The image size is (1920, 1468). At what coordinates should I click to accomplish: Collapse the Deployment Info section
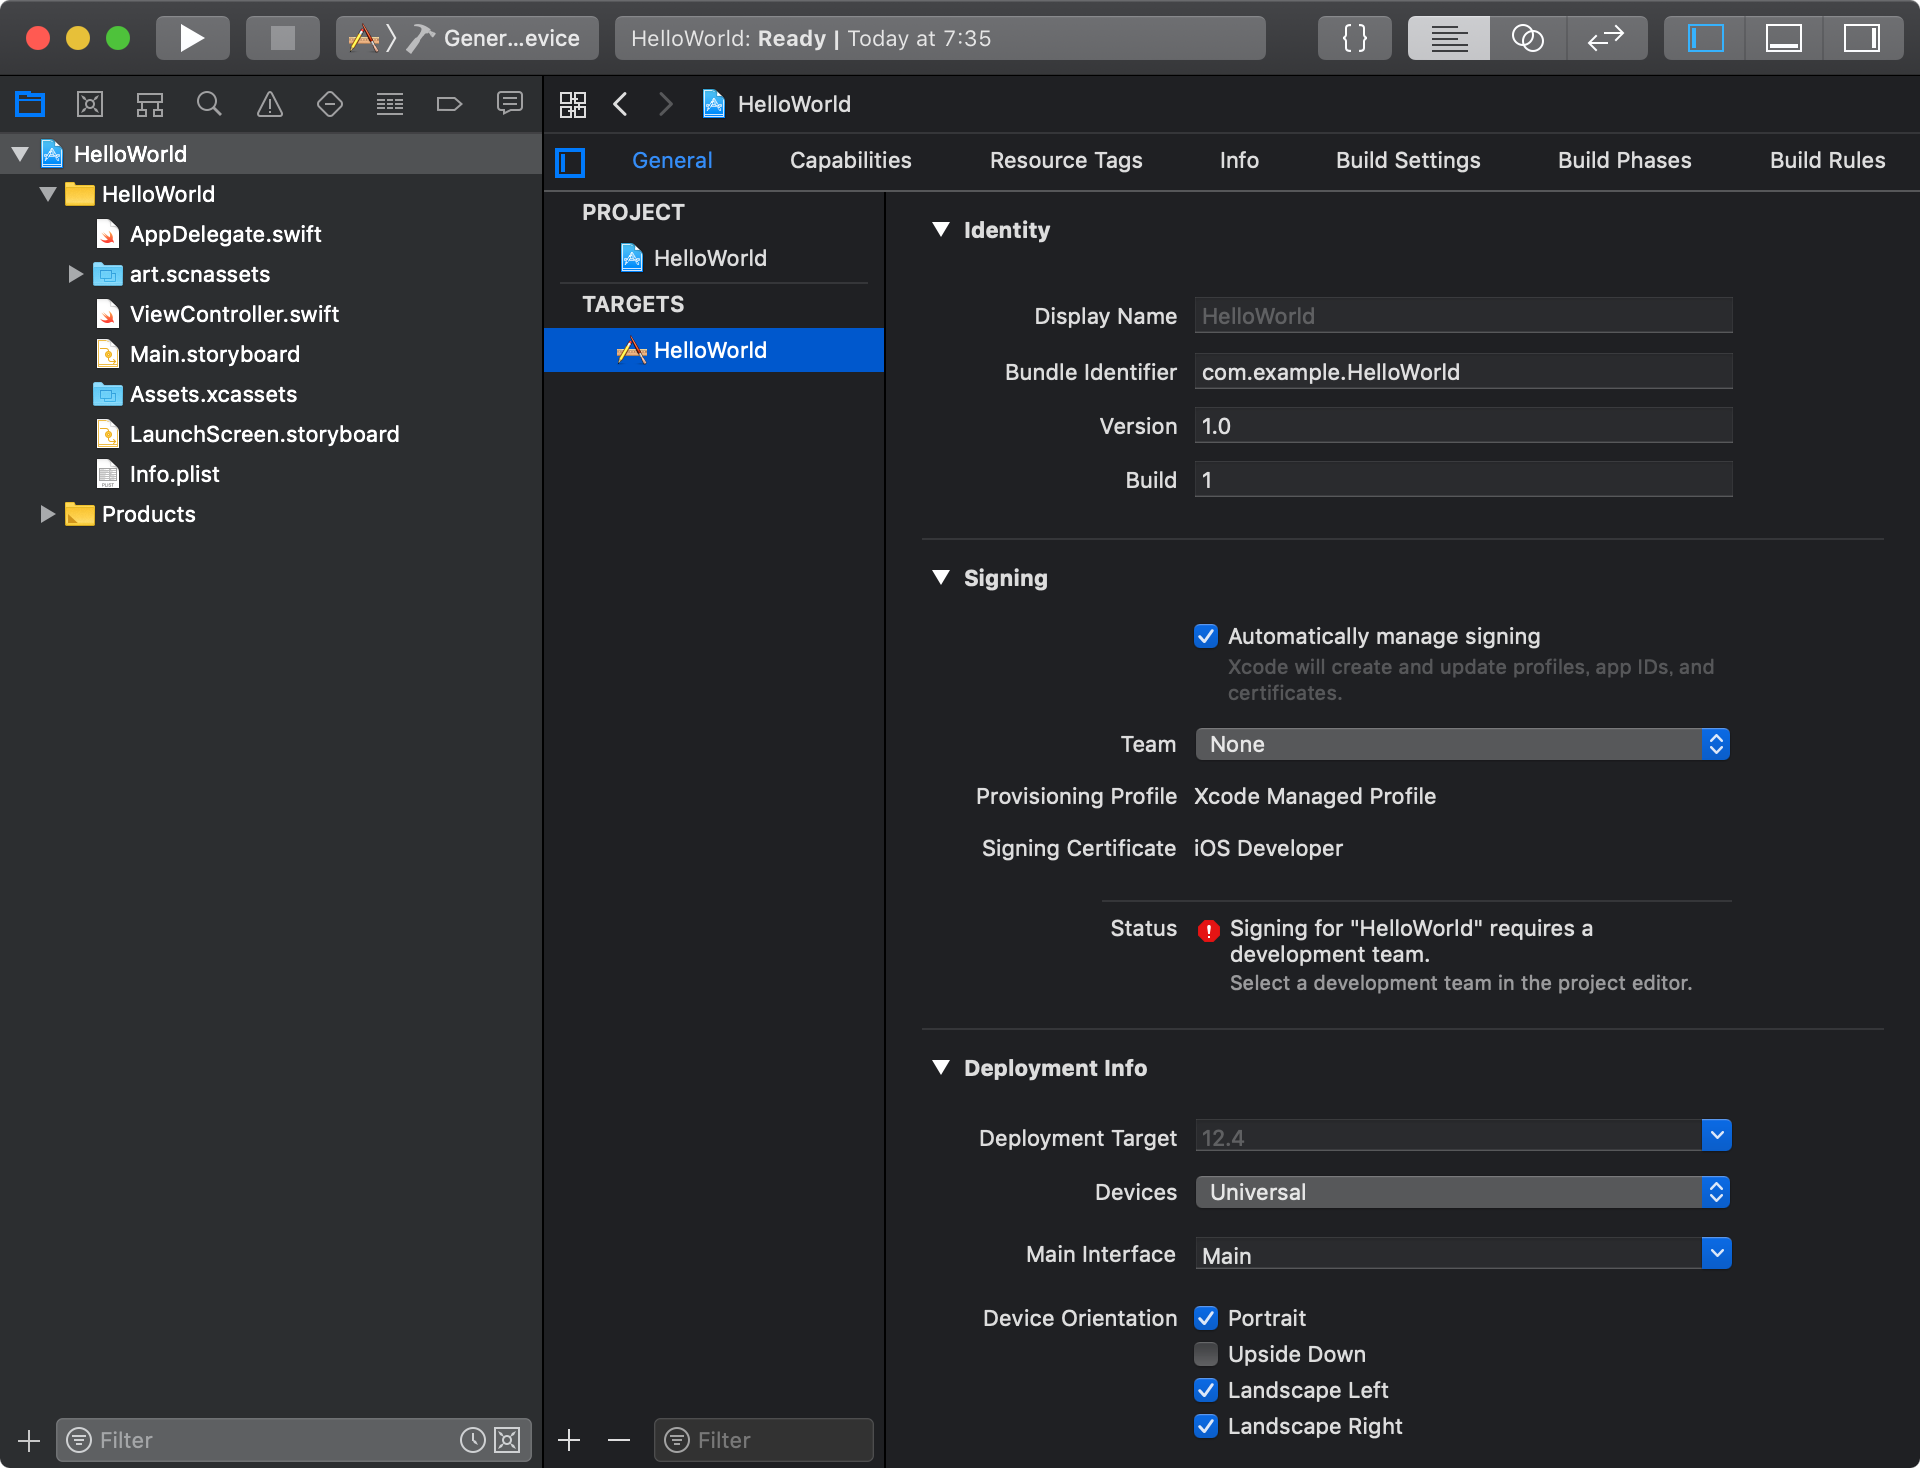pos(941,1067)
